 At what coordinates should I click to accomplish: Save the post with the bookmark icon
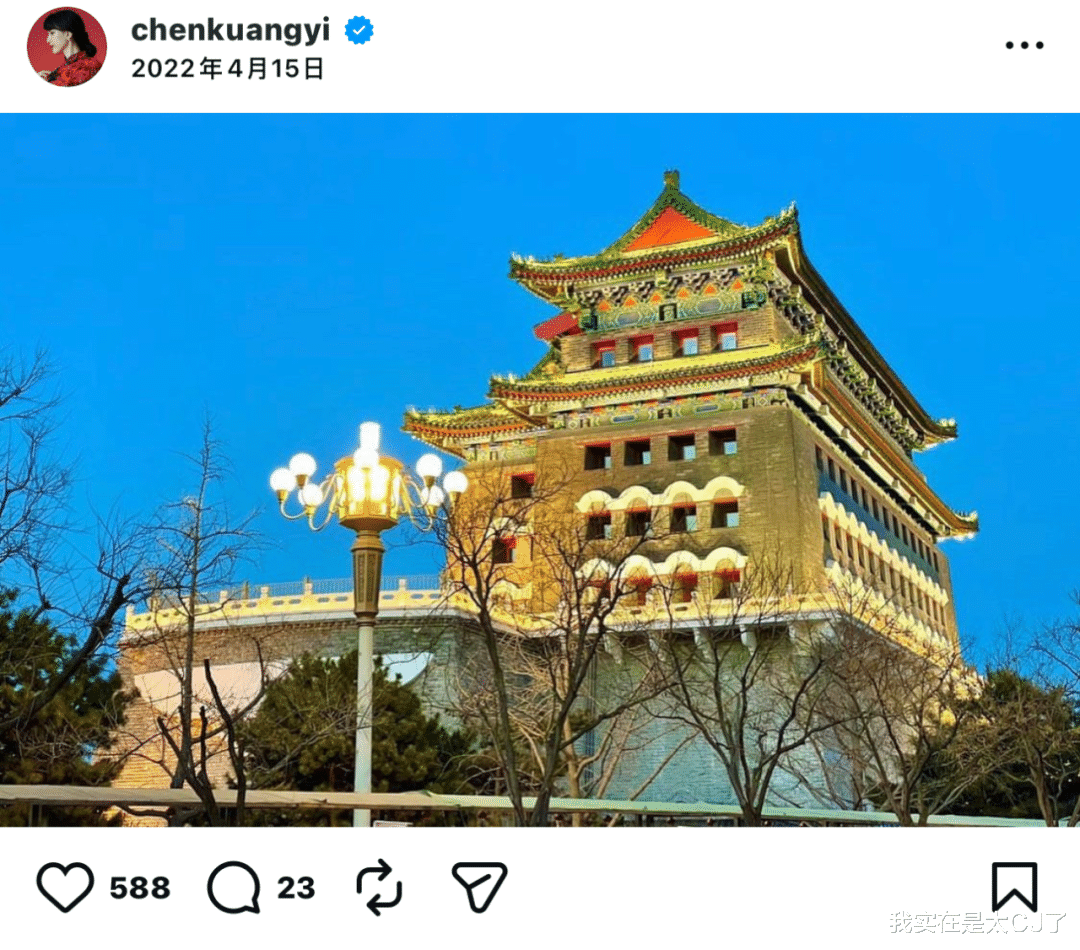(x=1015, y=887)
